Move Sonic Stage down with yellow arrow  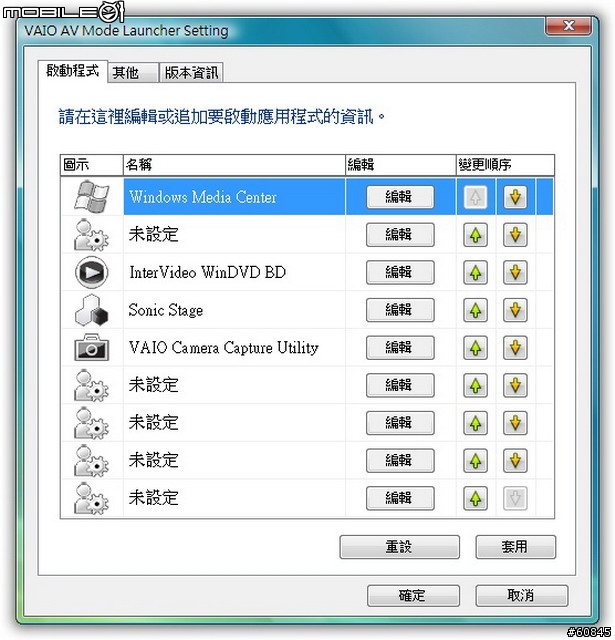[x=515, y=310]
